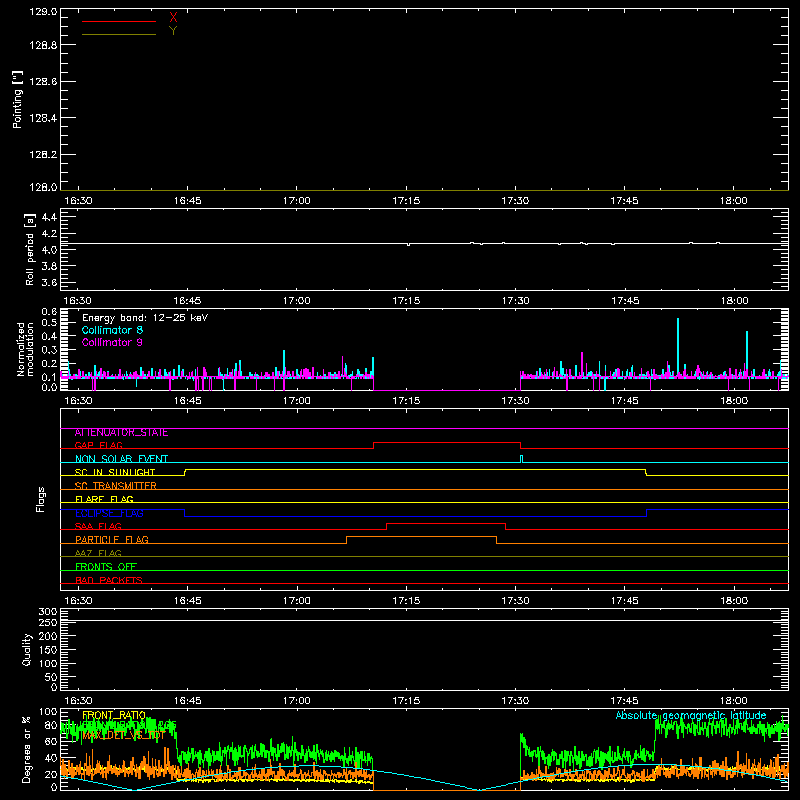Select the 'Energy band: 12-25 keV' label
Image resolution: width=800 pixels, height=800 pixels.
click(145, 318)
